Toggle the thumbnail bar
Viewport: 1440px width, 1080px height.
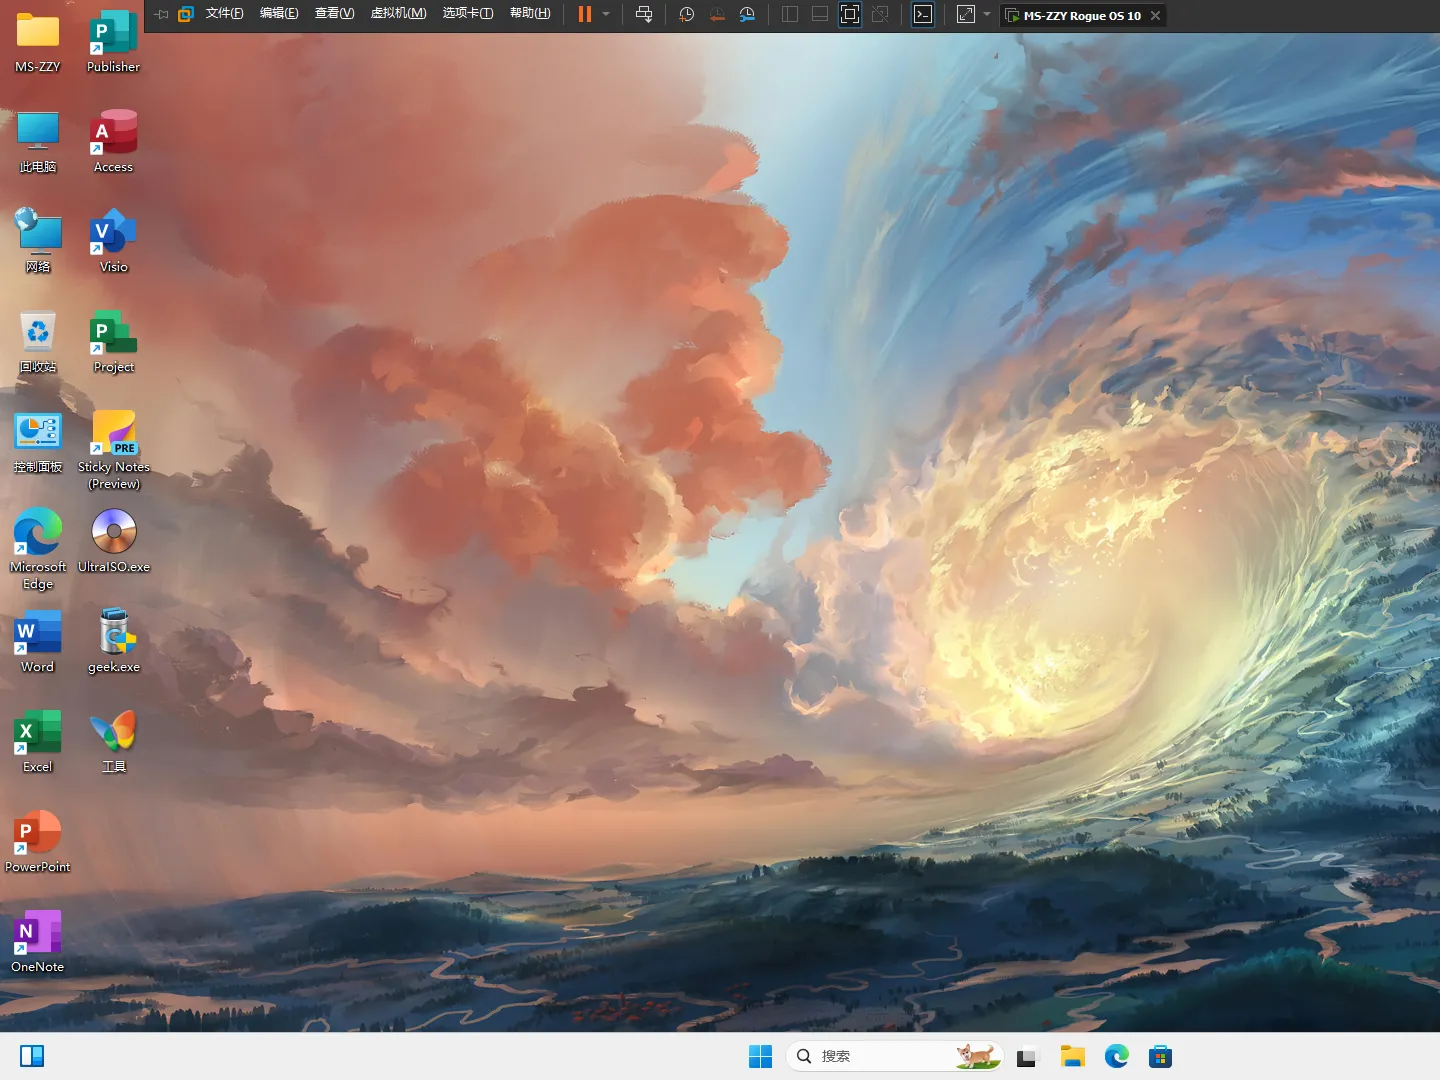(x=819, y=14)
